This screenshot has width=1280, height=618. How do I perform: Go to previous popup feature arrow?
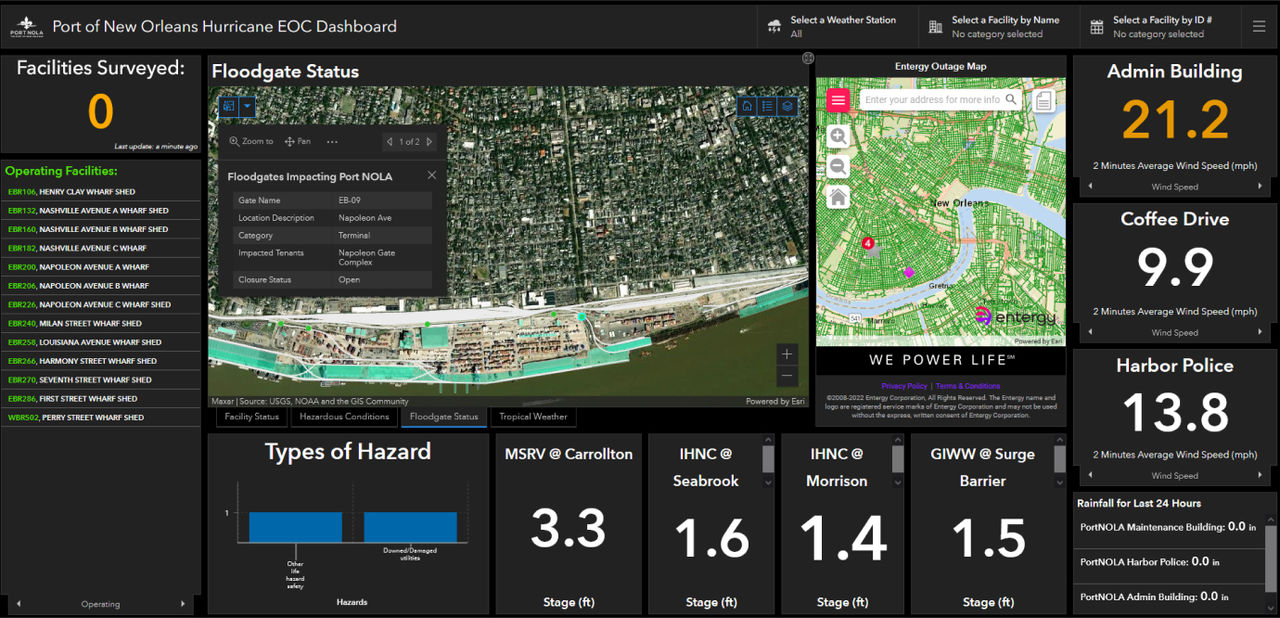[x=390, y=142]
